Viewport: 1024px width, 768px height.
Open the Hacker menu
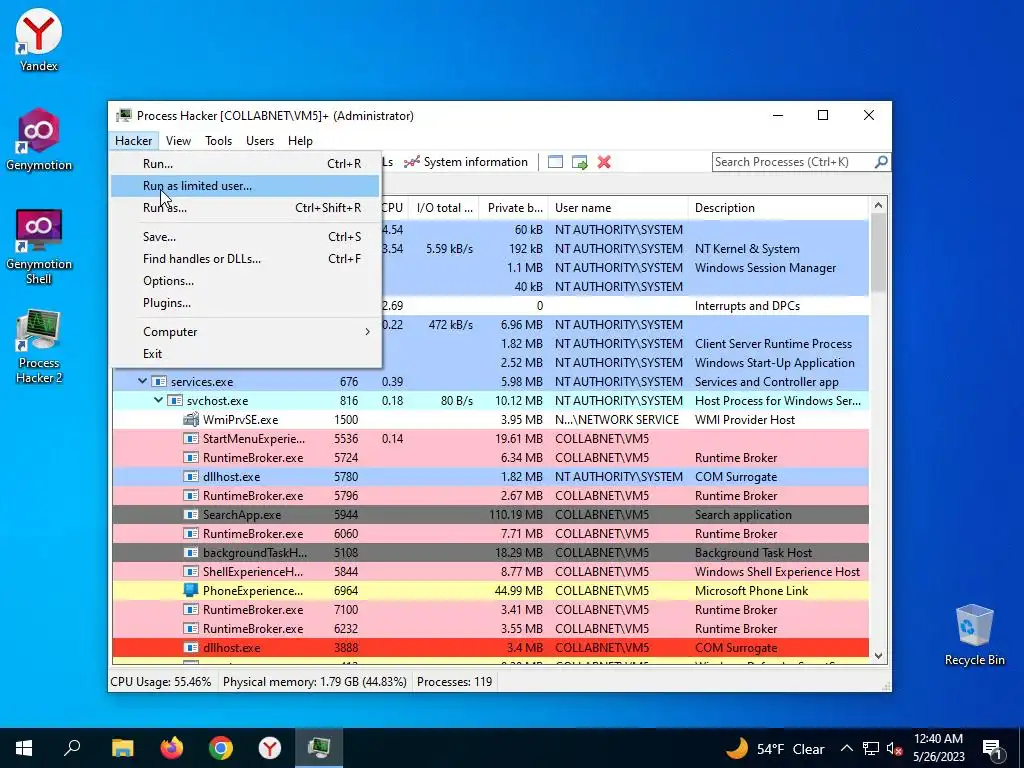133,140
